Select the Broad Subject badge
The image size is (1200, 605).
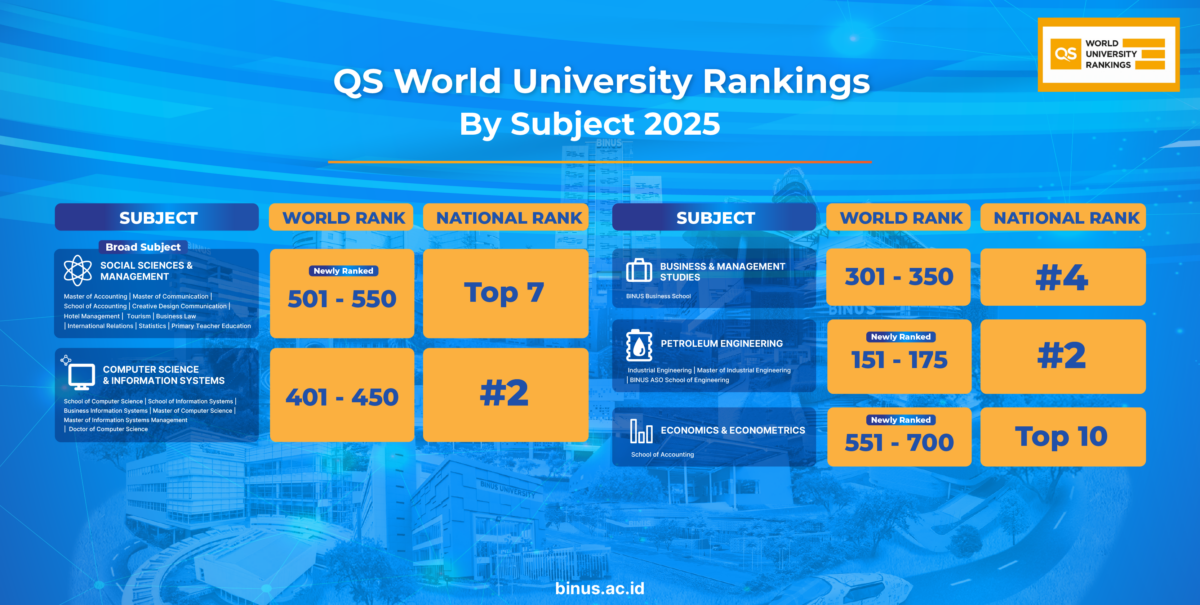[x=143, y=247]
